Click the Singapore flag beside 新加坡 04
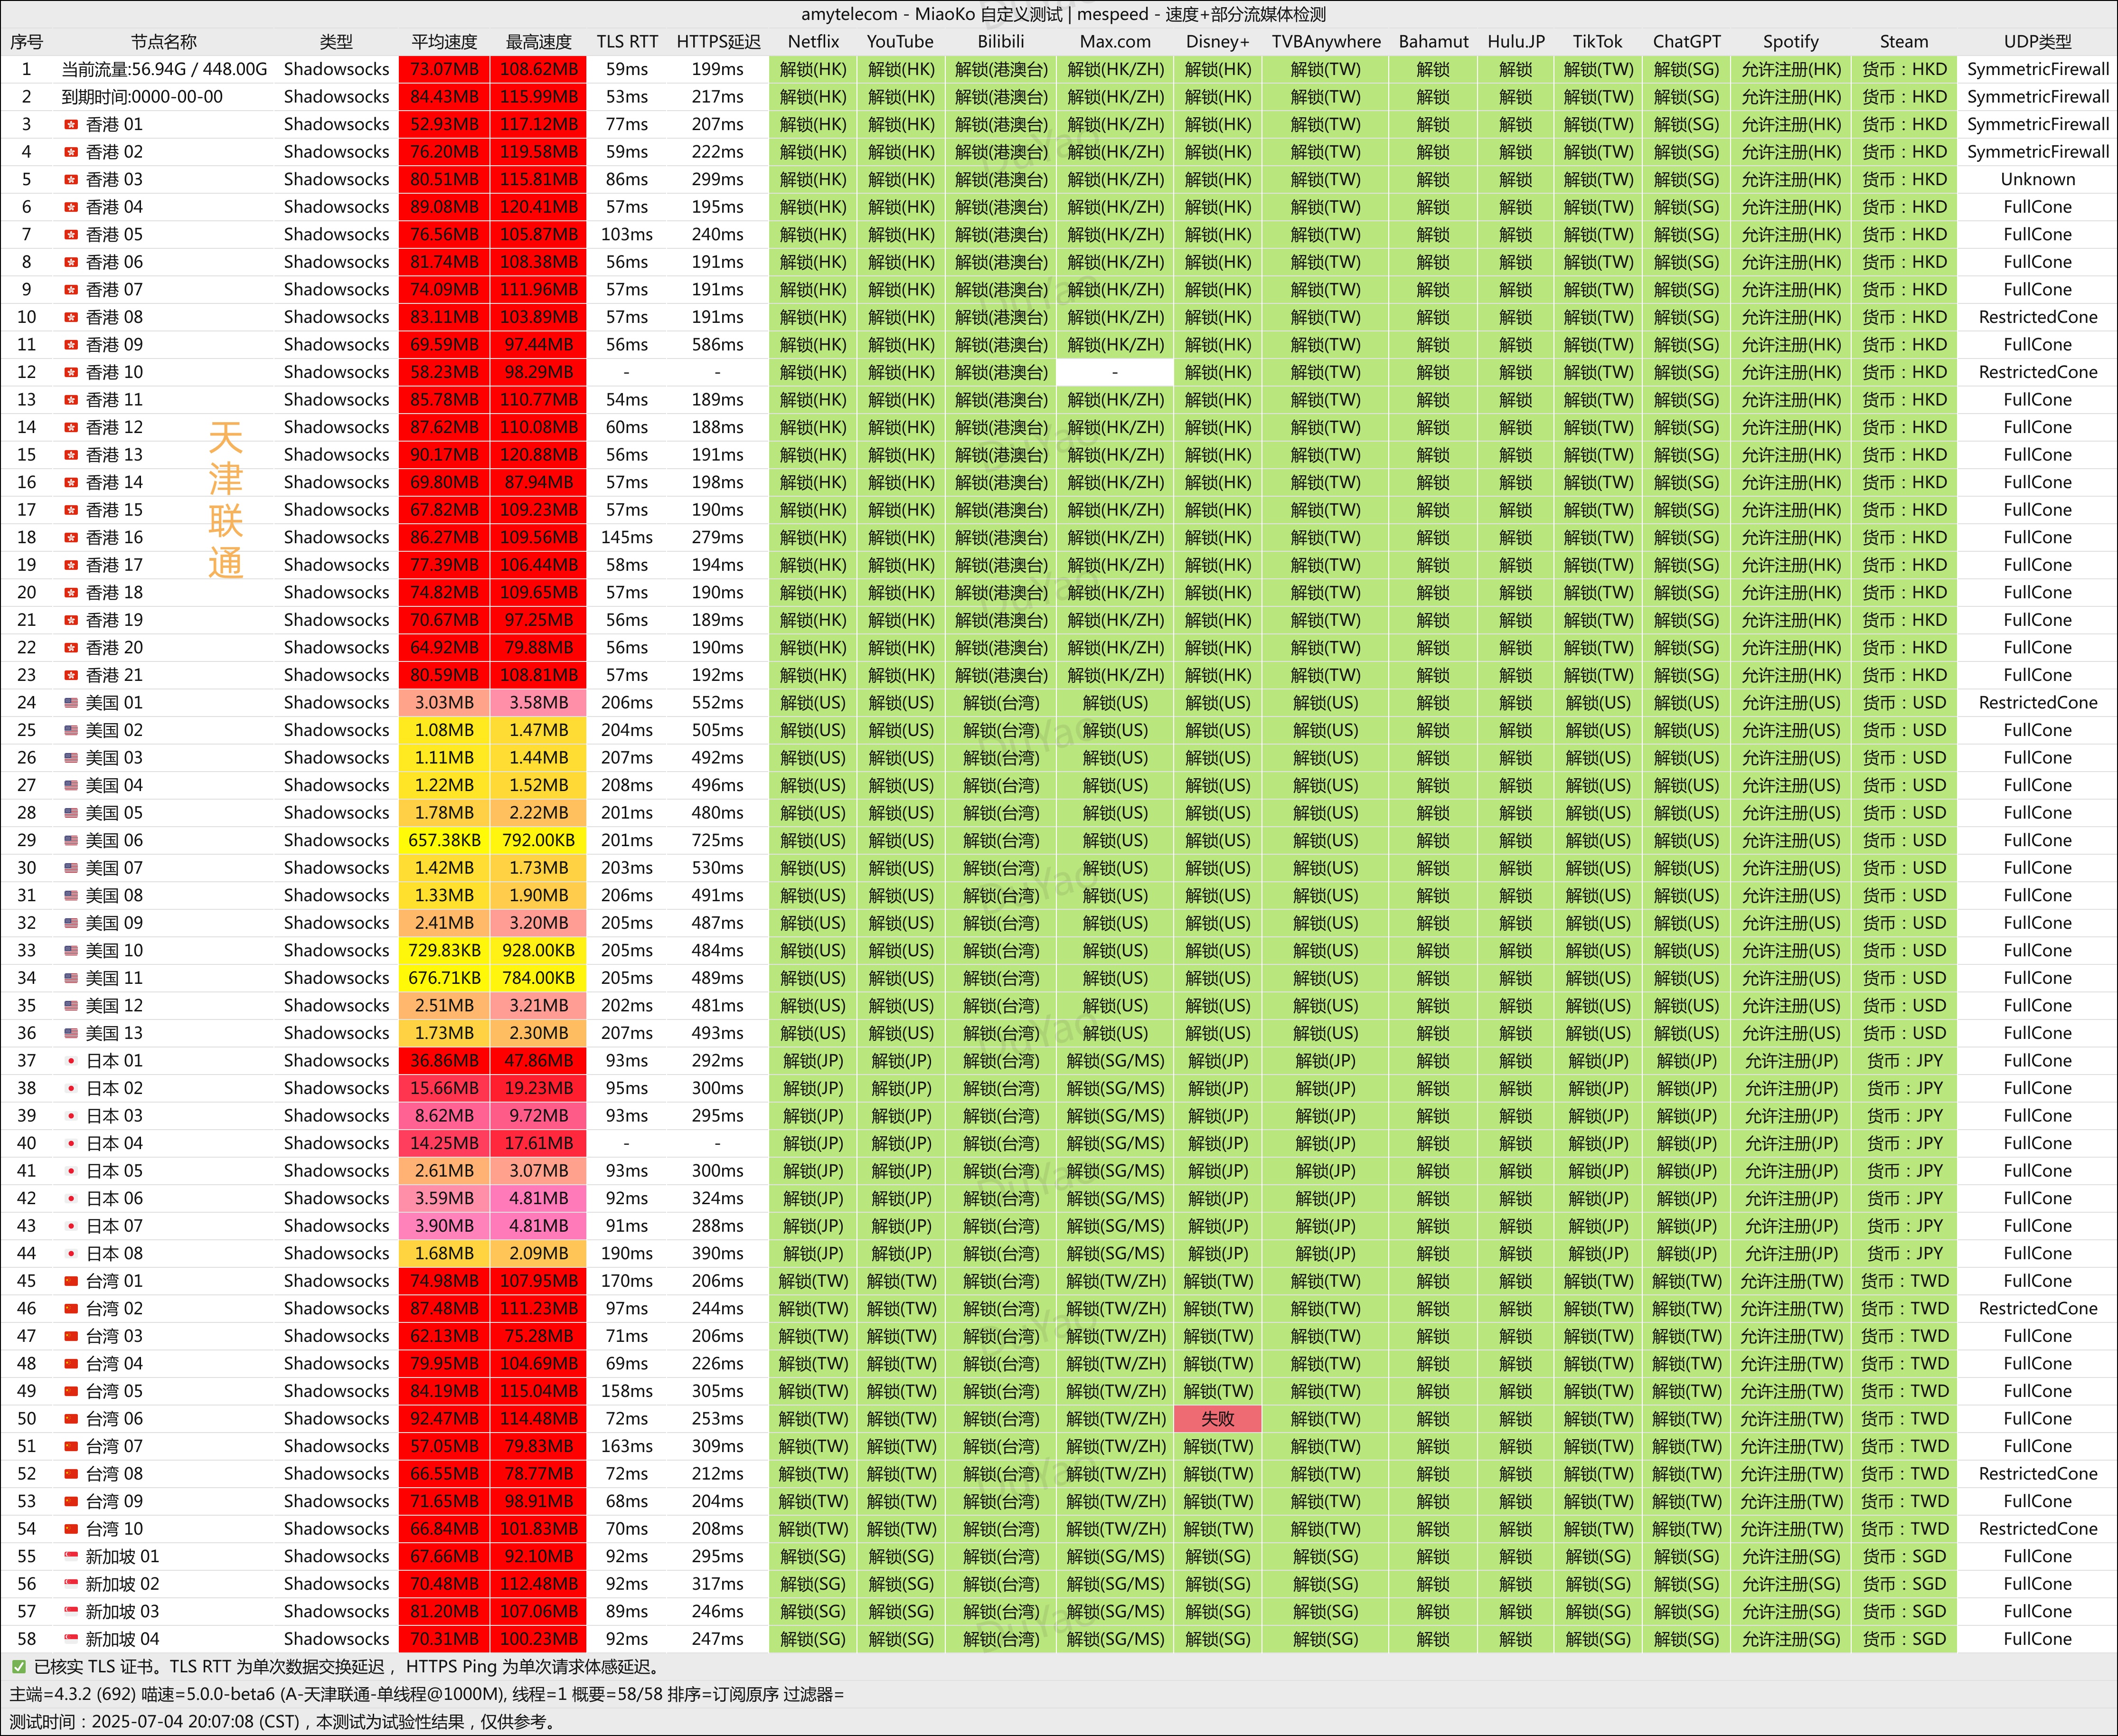This screenshot has width=2118, height=1736. (71, 1639)
